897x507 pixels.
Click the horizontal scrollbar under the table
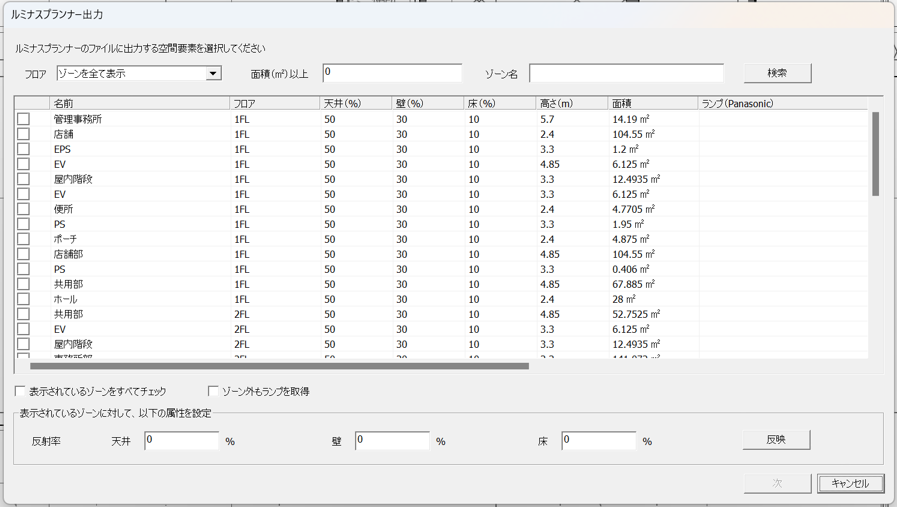278,366
